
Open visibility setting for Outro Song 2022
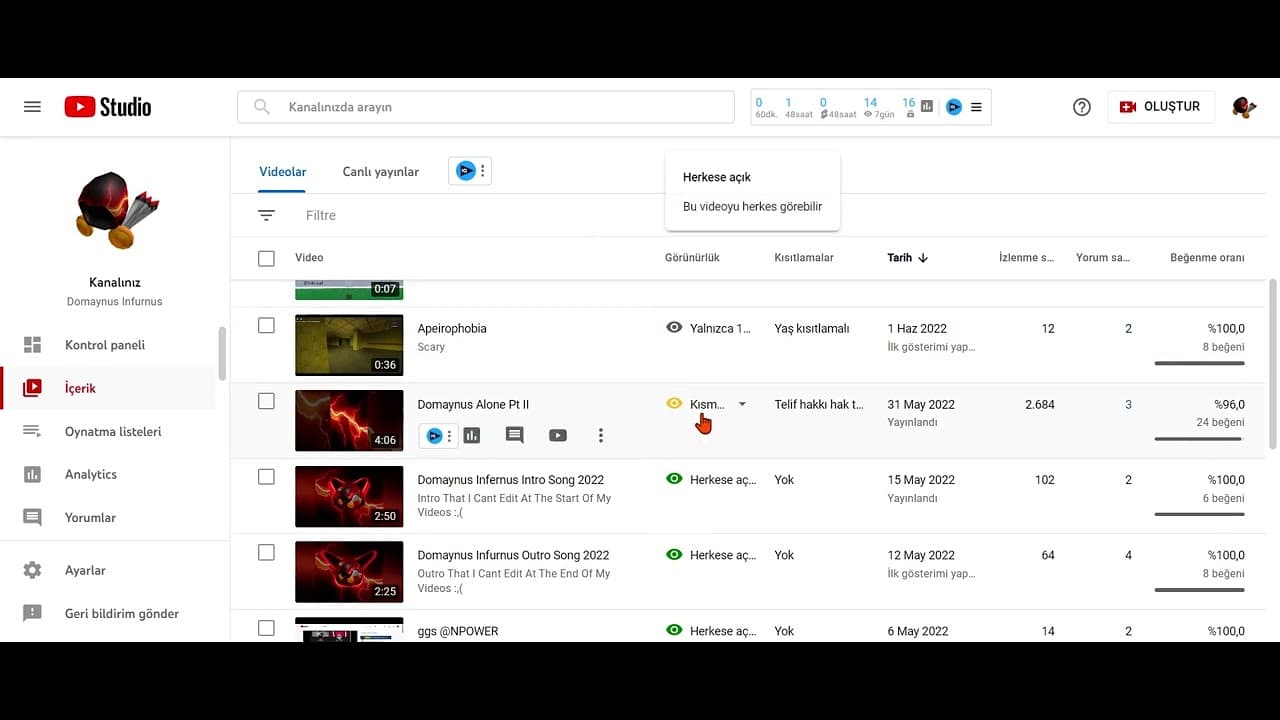pyautogui.click(x=711, y=555)
